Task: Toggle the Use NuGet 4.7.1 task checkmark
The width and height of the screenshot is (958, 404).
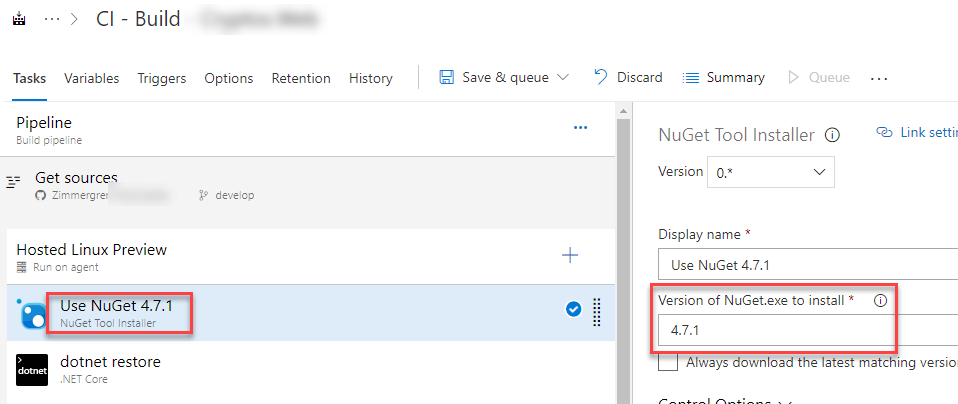Action: click(573, 310)
